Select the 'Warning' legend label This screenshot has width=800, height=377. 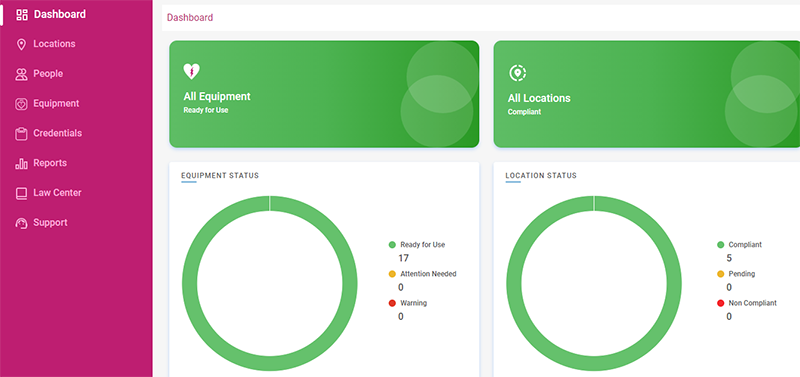[x=413, y=303]
